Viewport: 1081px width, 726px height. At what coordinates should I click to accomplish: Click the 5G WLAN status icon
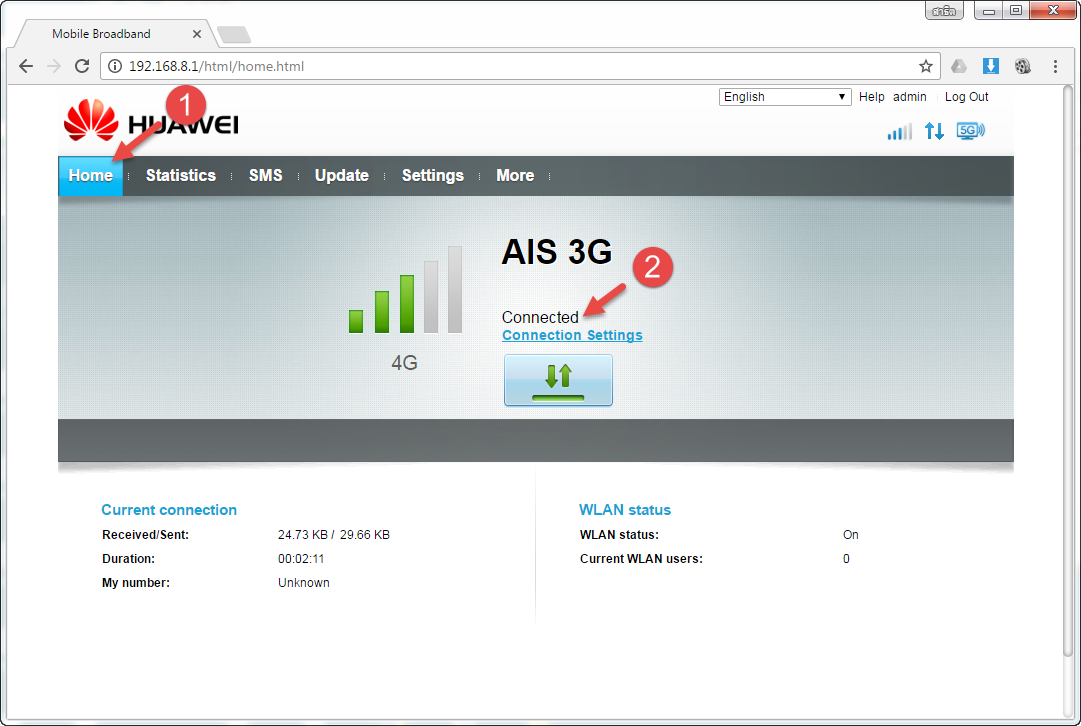click(971, 131)
